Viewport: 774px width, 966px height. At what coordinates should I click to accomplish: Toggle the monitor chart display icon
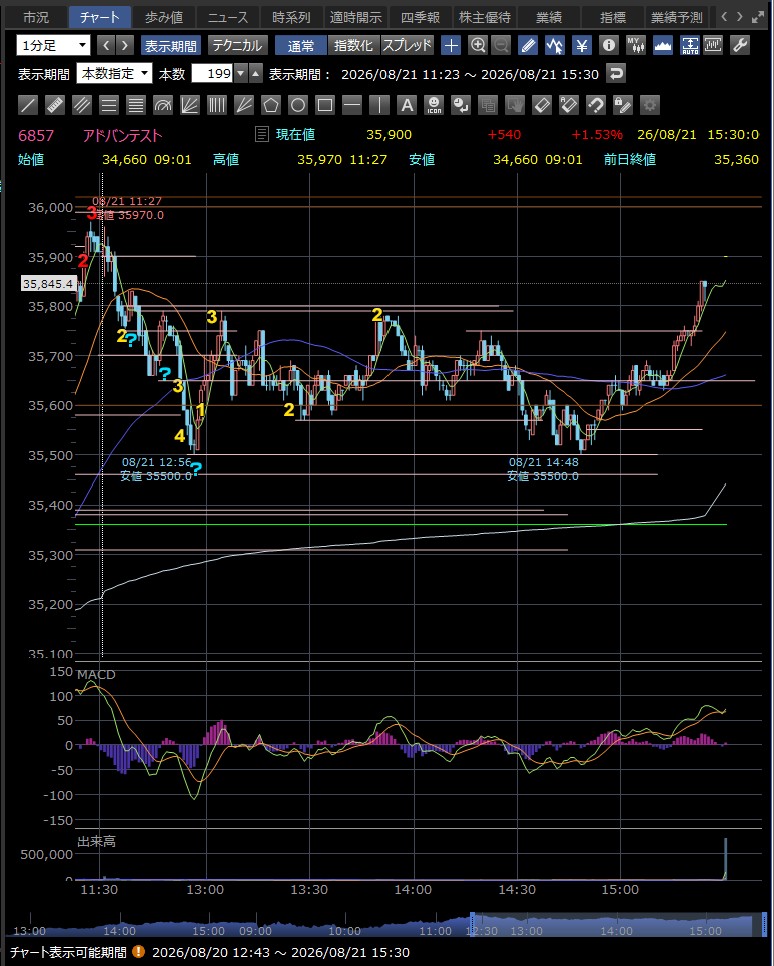tap(713, 46)
